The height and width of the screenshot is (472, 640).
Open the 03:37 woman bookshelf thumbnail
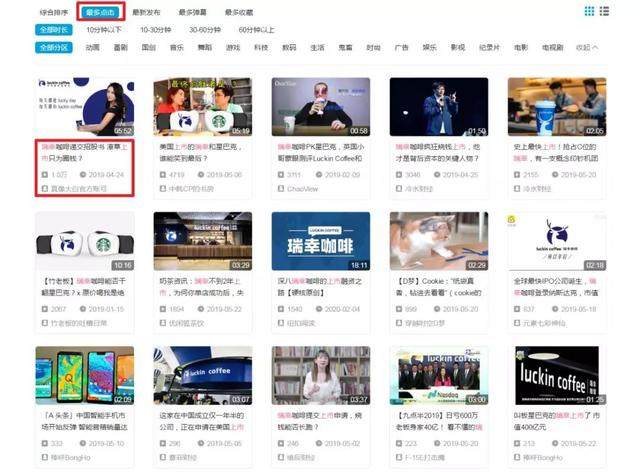(x=321, y=375)
